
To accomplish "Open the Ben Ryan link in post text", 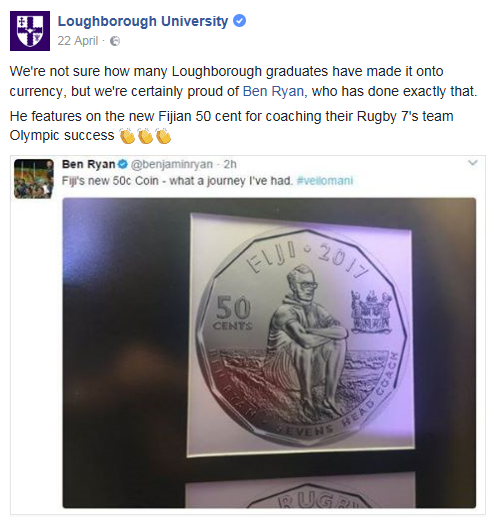I will [x=273, y=91].
